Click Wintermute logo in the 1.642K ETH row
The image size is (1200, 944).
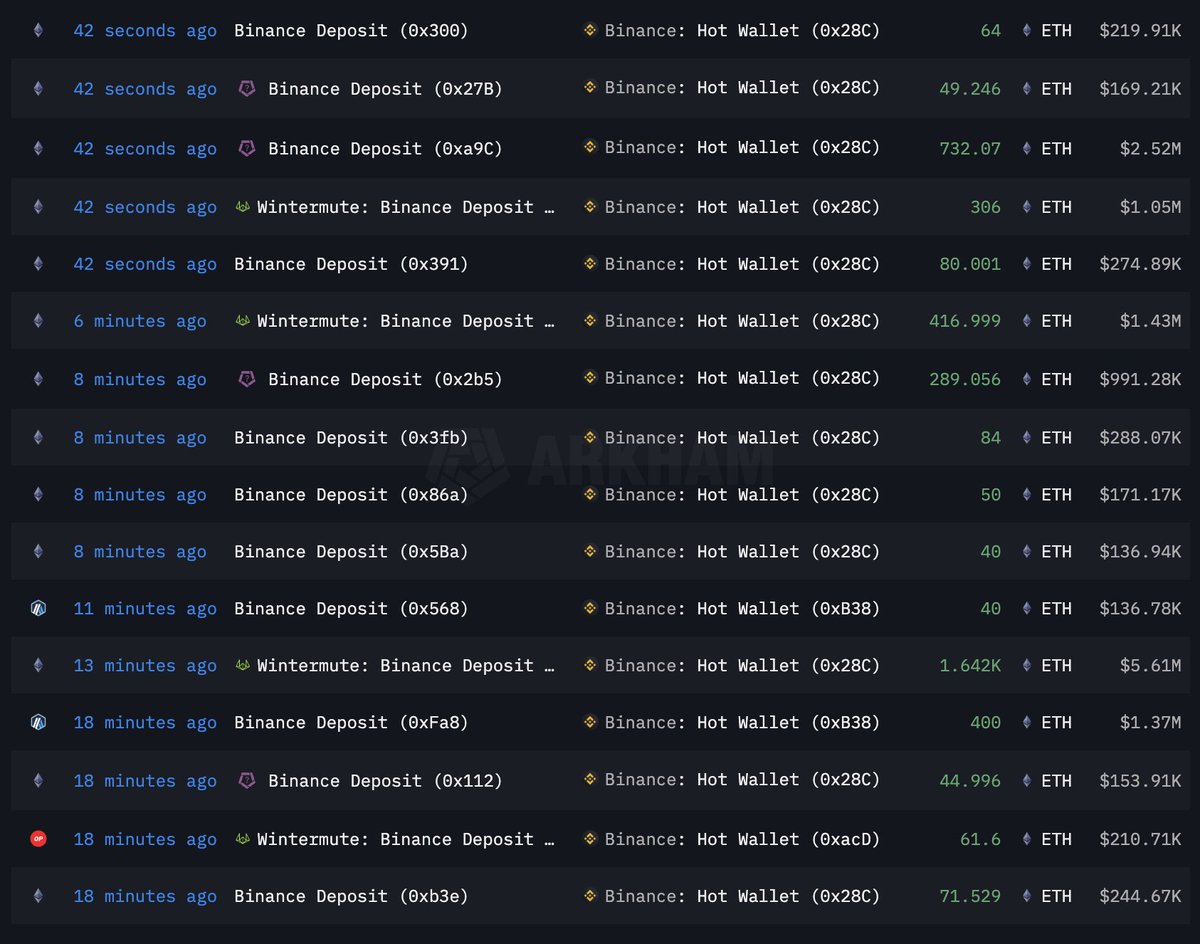[x=242, y=665]
